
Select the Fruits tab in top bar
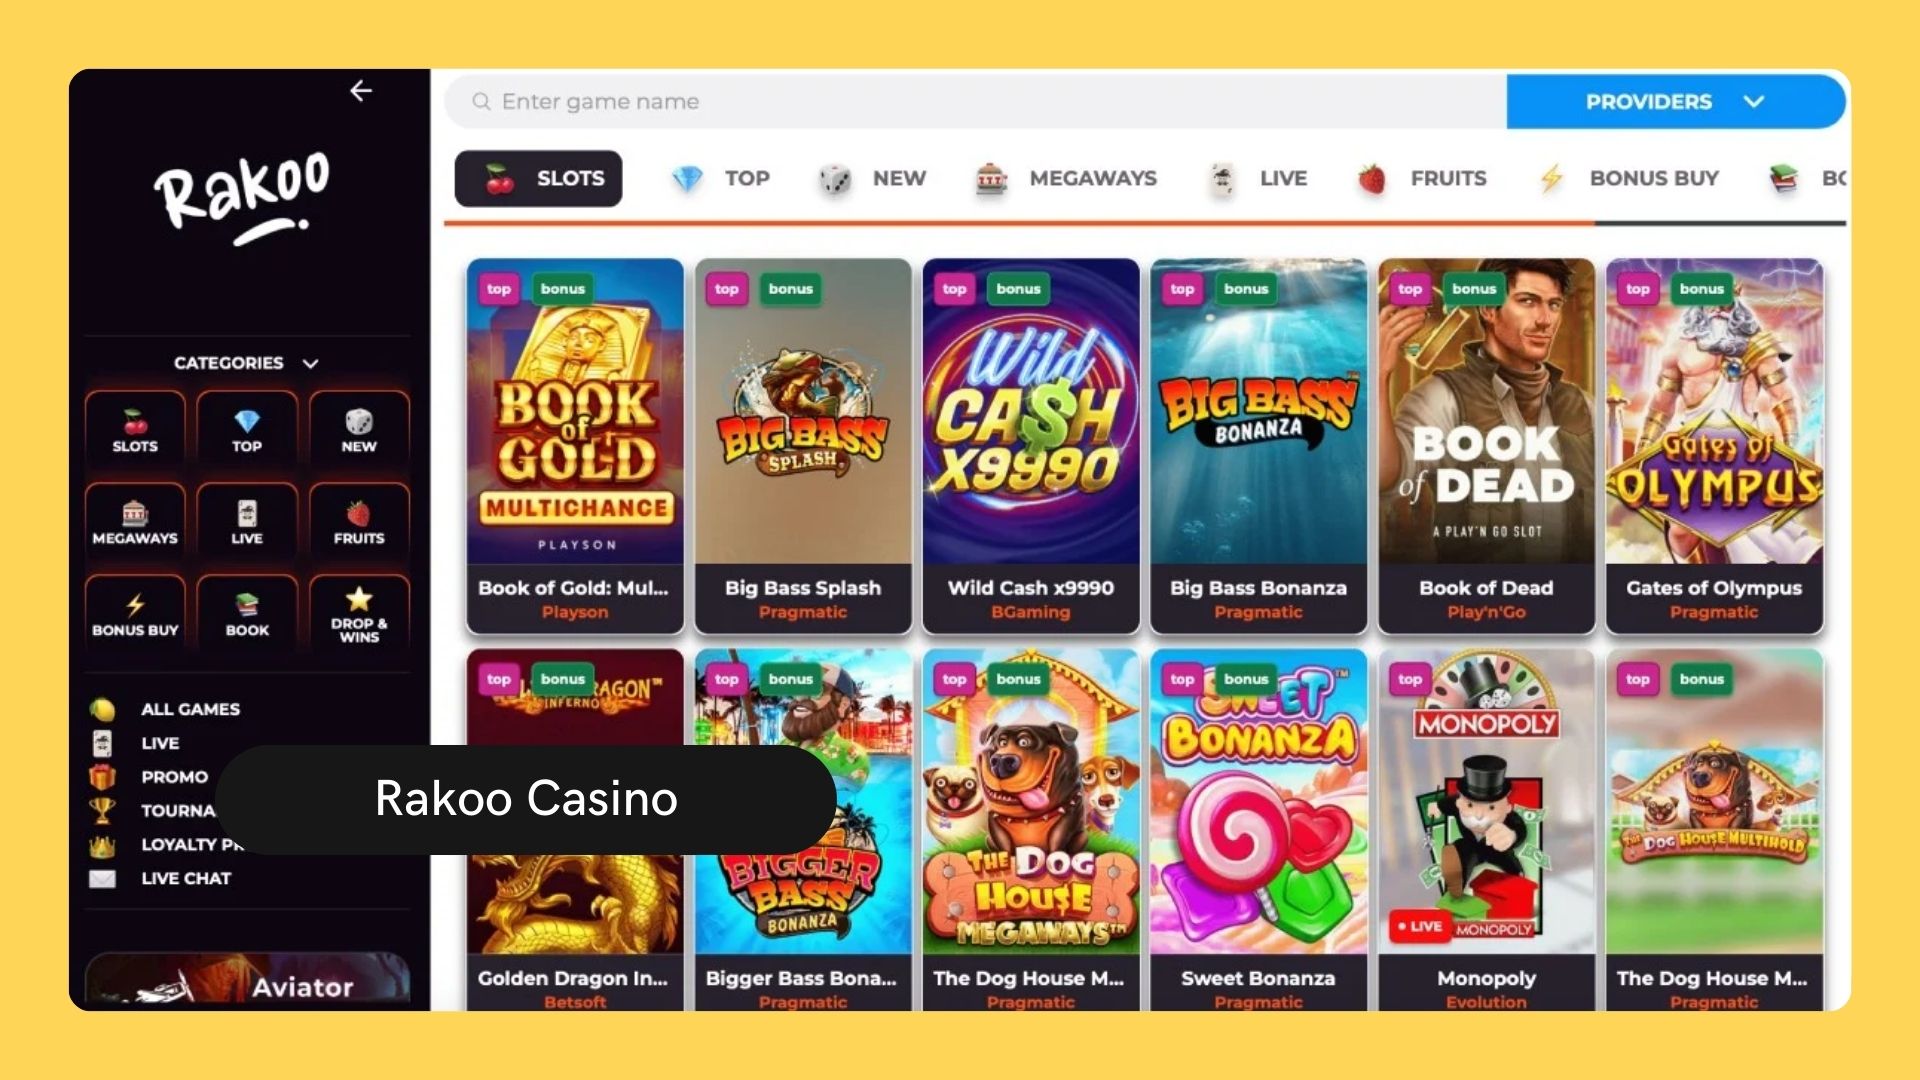click(x=1422, y=178)
